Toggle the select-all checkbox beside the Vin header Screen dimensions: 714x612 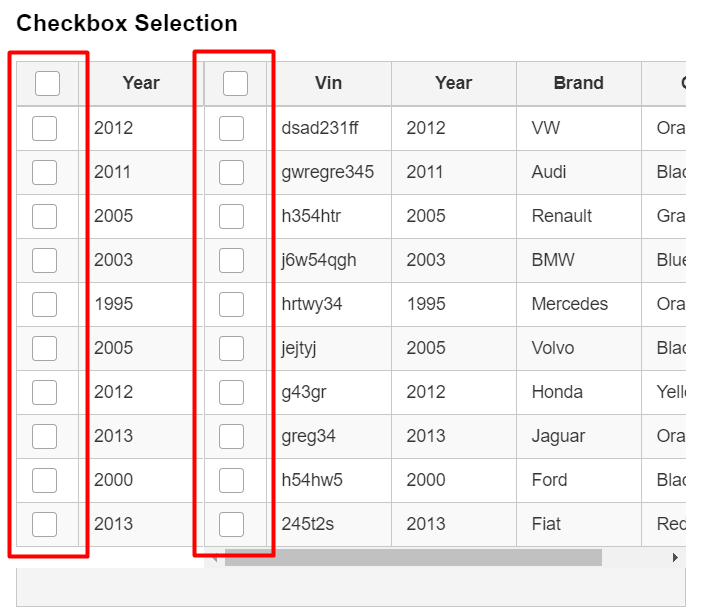(x=235, y=84)
